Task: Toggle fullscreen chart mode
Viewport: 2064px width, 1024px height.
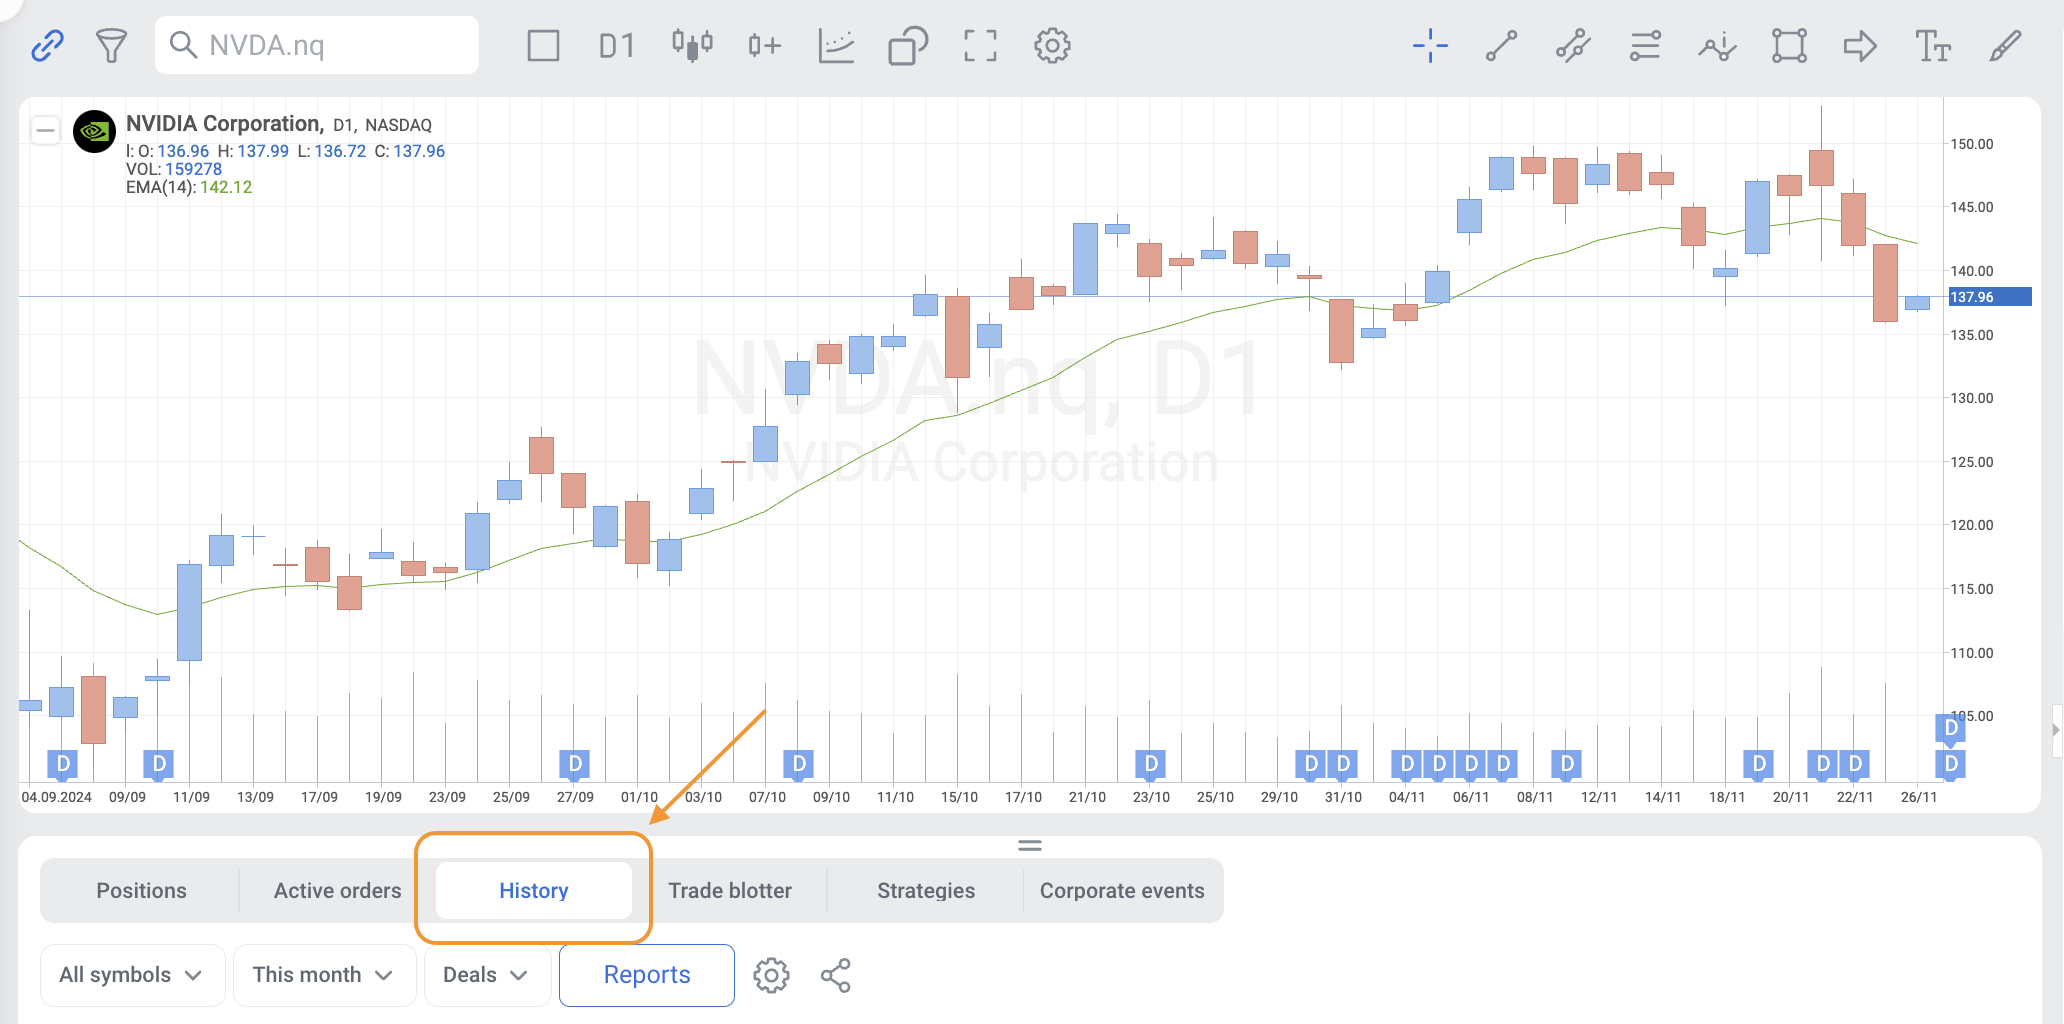Action: point(980,45)
